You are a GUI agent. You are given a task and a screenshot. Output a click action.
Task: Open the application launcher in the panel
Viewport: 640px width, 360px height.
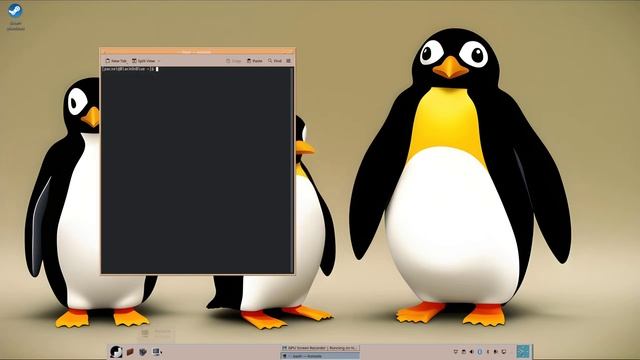(x=116, y=351)
